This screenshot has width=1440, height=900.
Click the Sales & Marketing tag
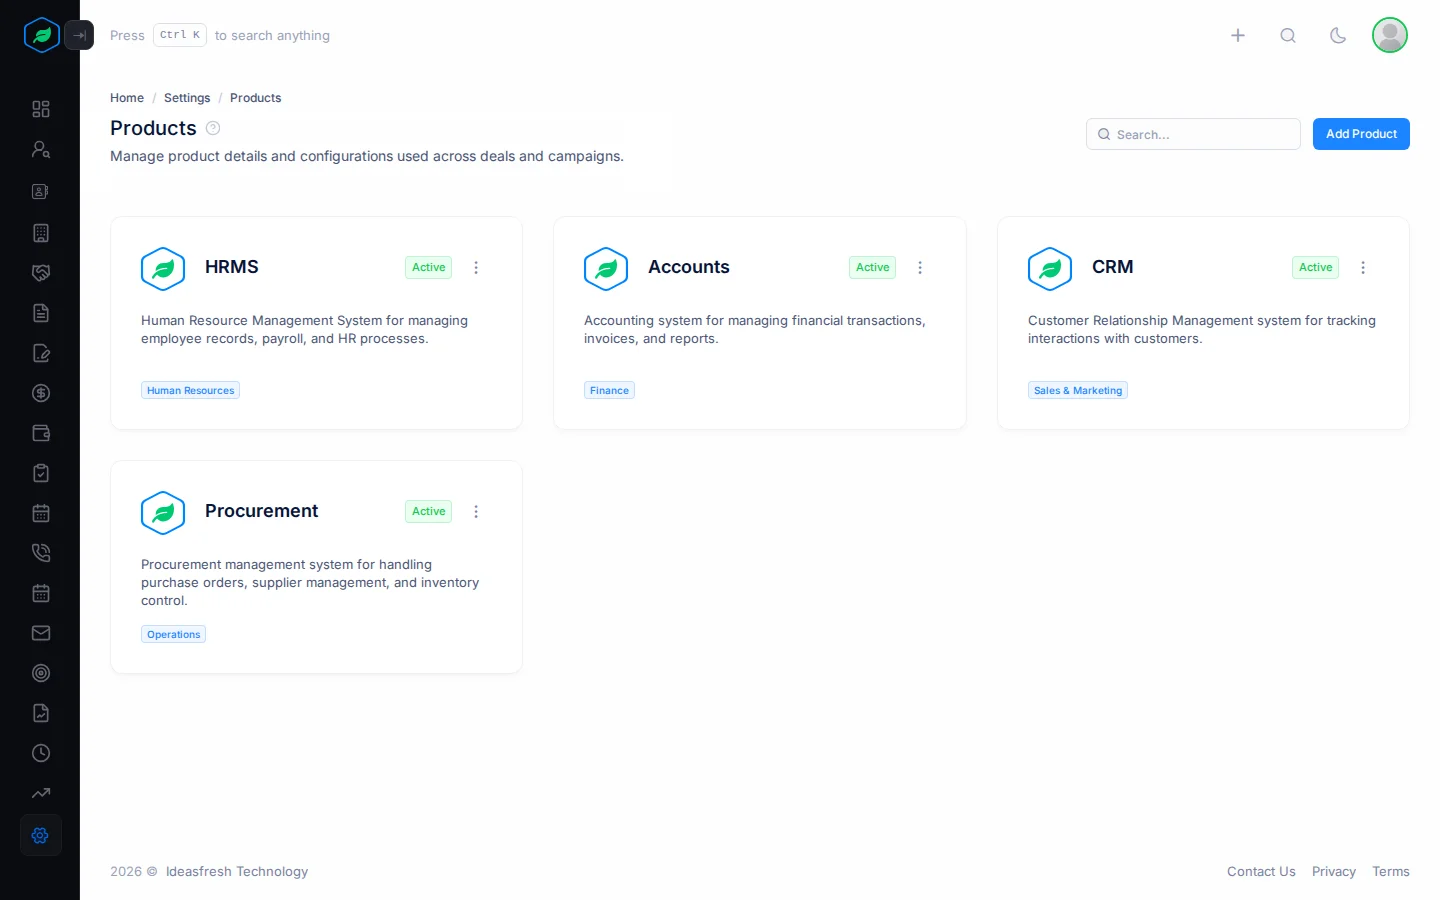1078,391
